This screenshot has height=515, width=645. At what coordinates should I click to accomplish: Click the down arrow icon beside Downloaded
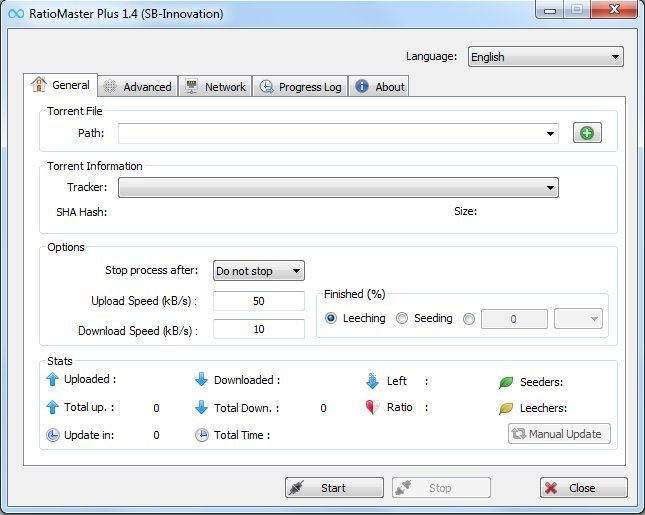click(201, 379)
